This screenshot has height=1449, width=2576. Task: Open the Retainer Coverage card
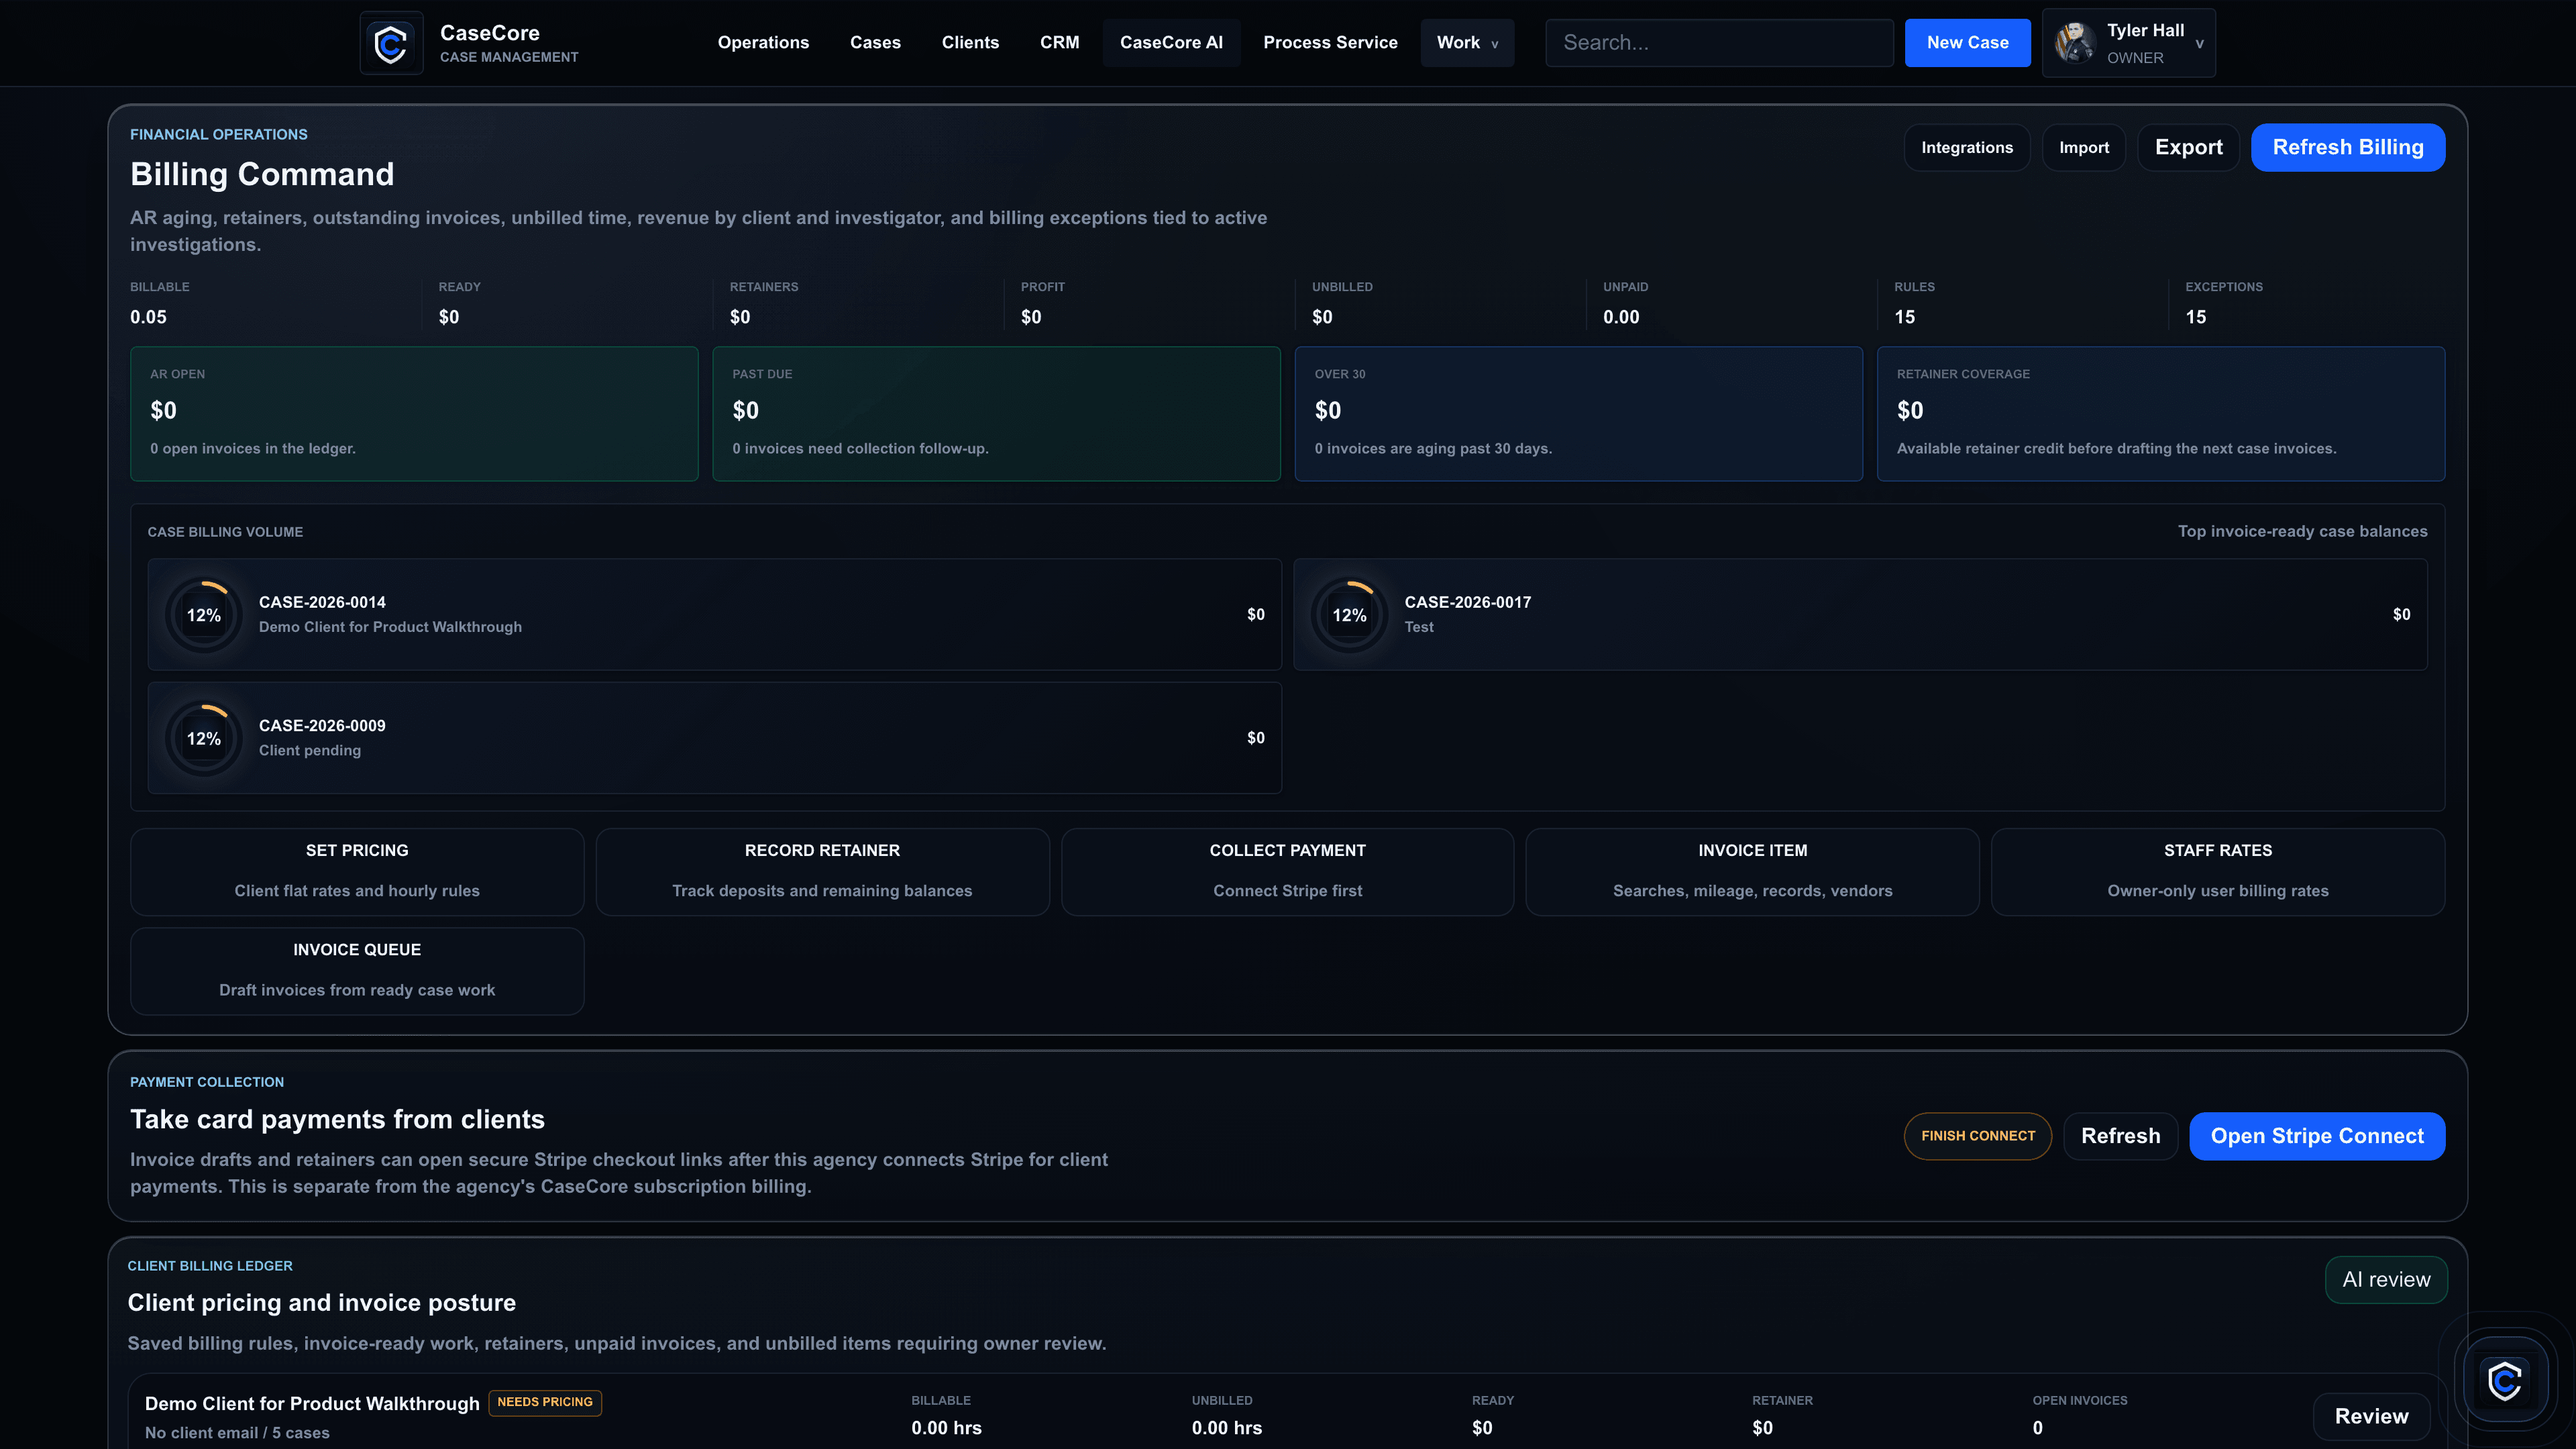(2160, 414)
